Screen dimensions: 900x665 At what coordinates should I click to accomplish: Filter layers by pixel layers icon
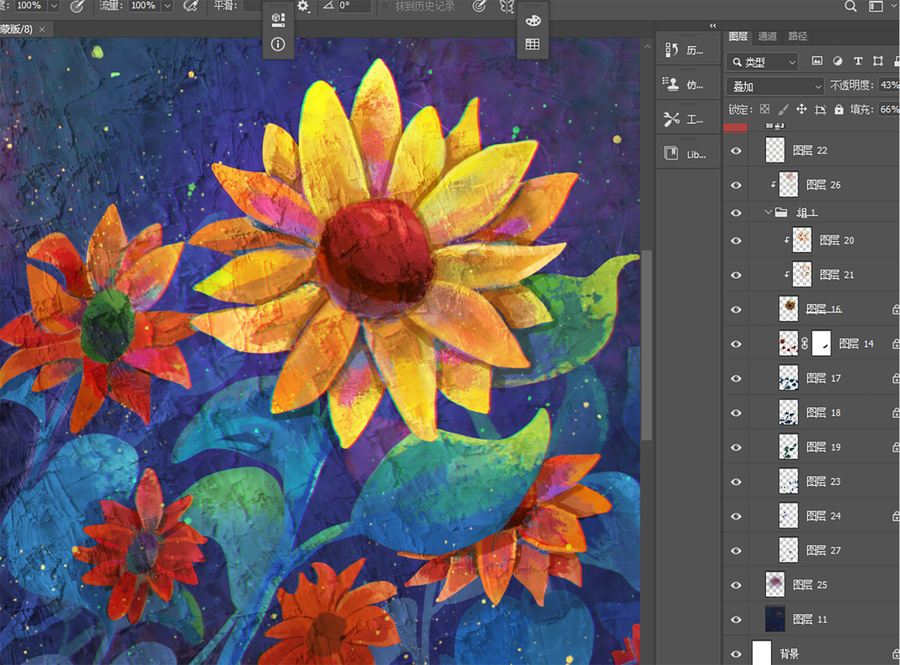pos(817,61)
